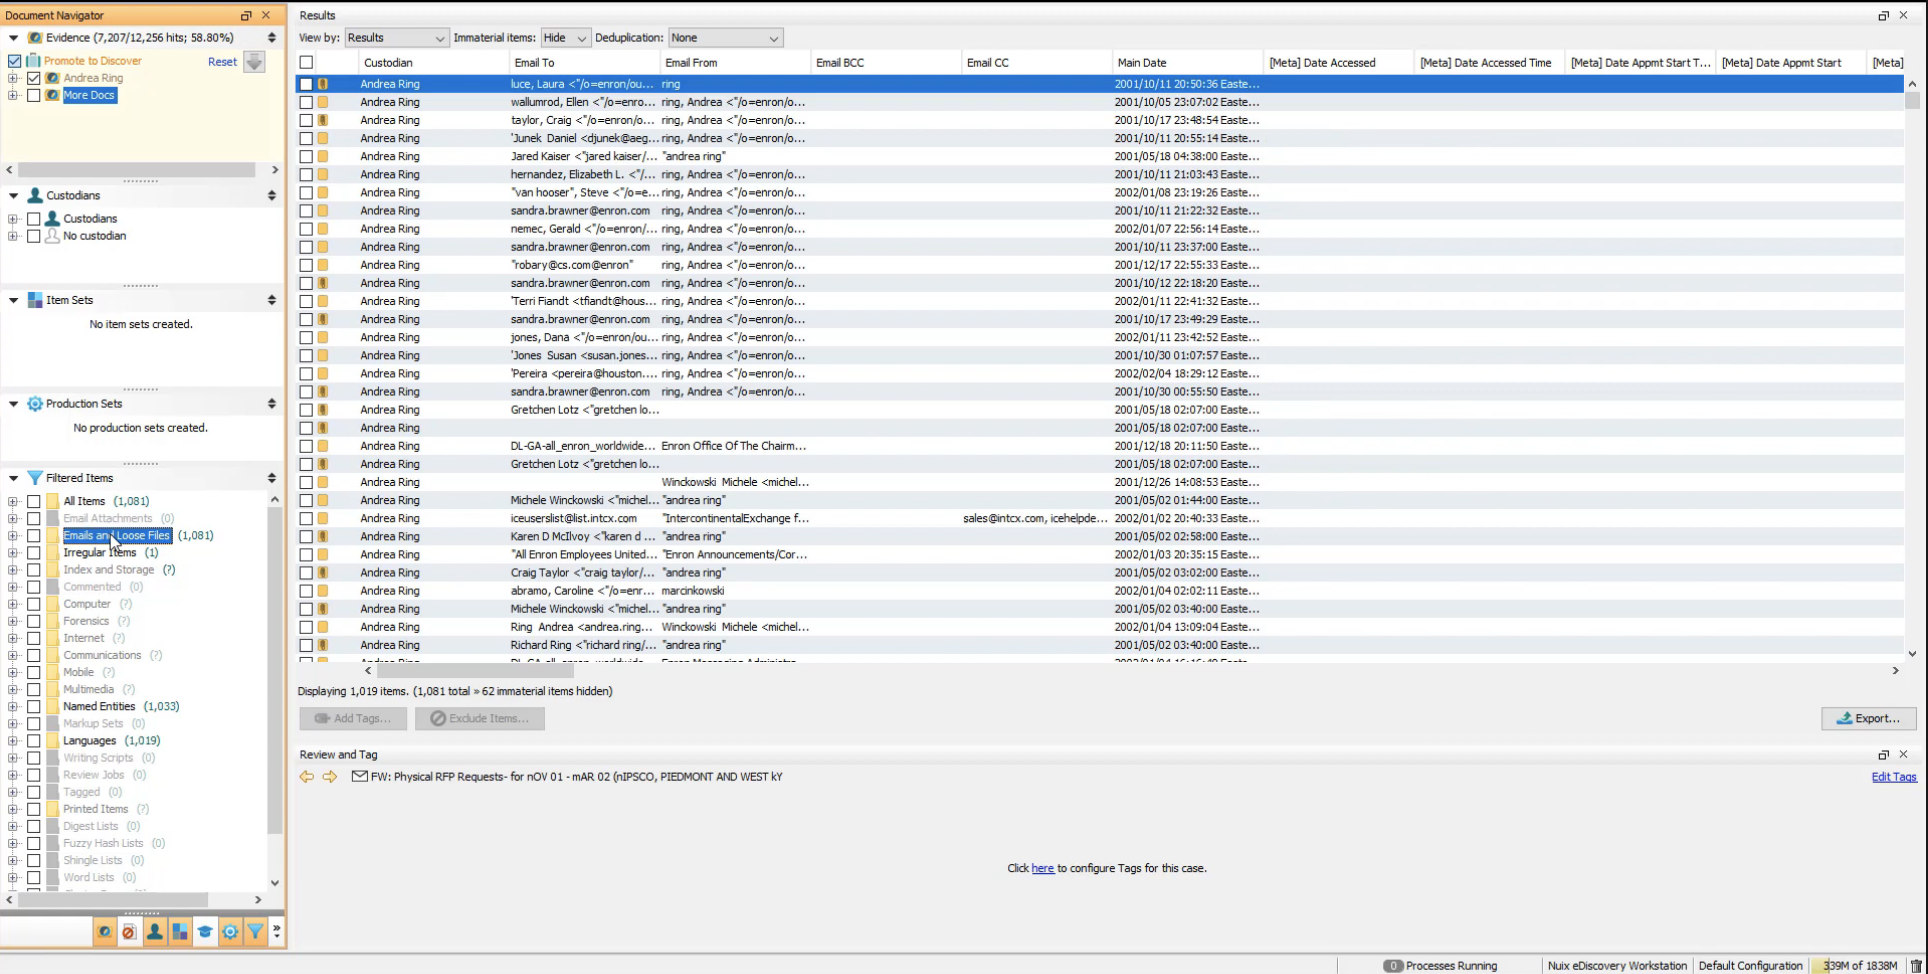Toggle the custodians person icon in bottom toolbar

pyautogui.click(x=154, y=932)
